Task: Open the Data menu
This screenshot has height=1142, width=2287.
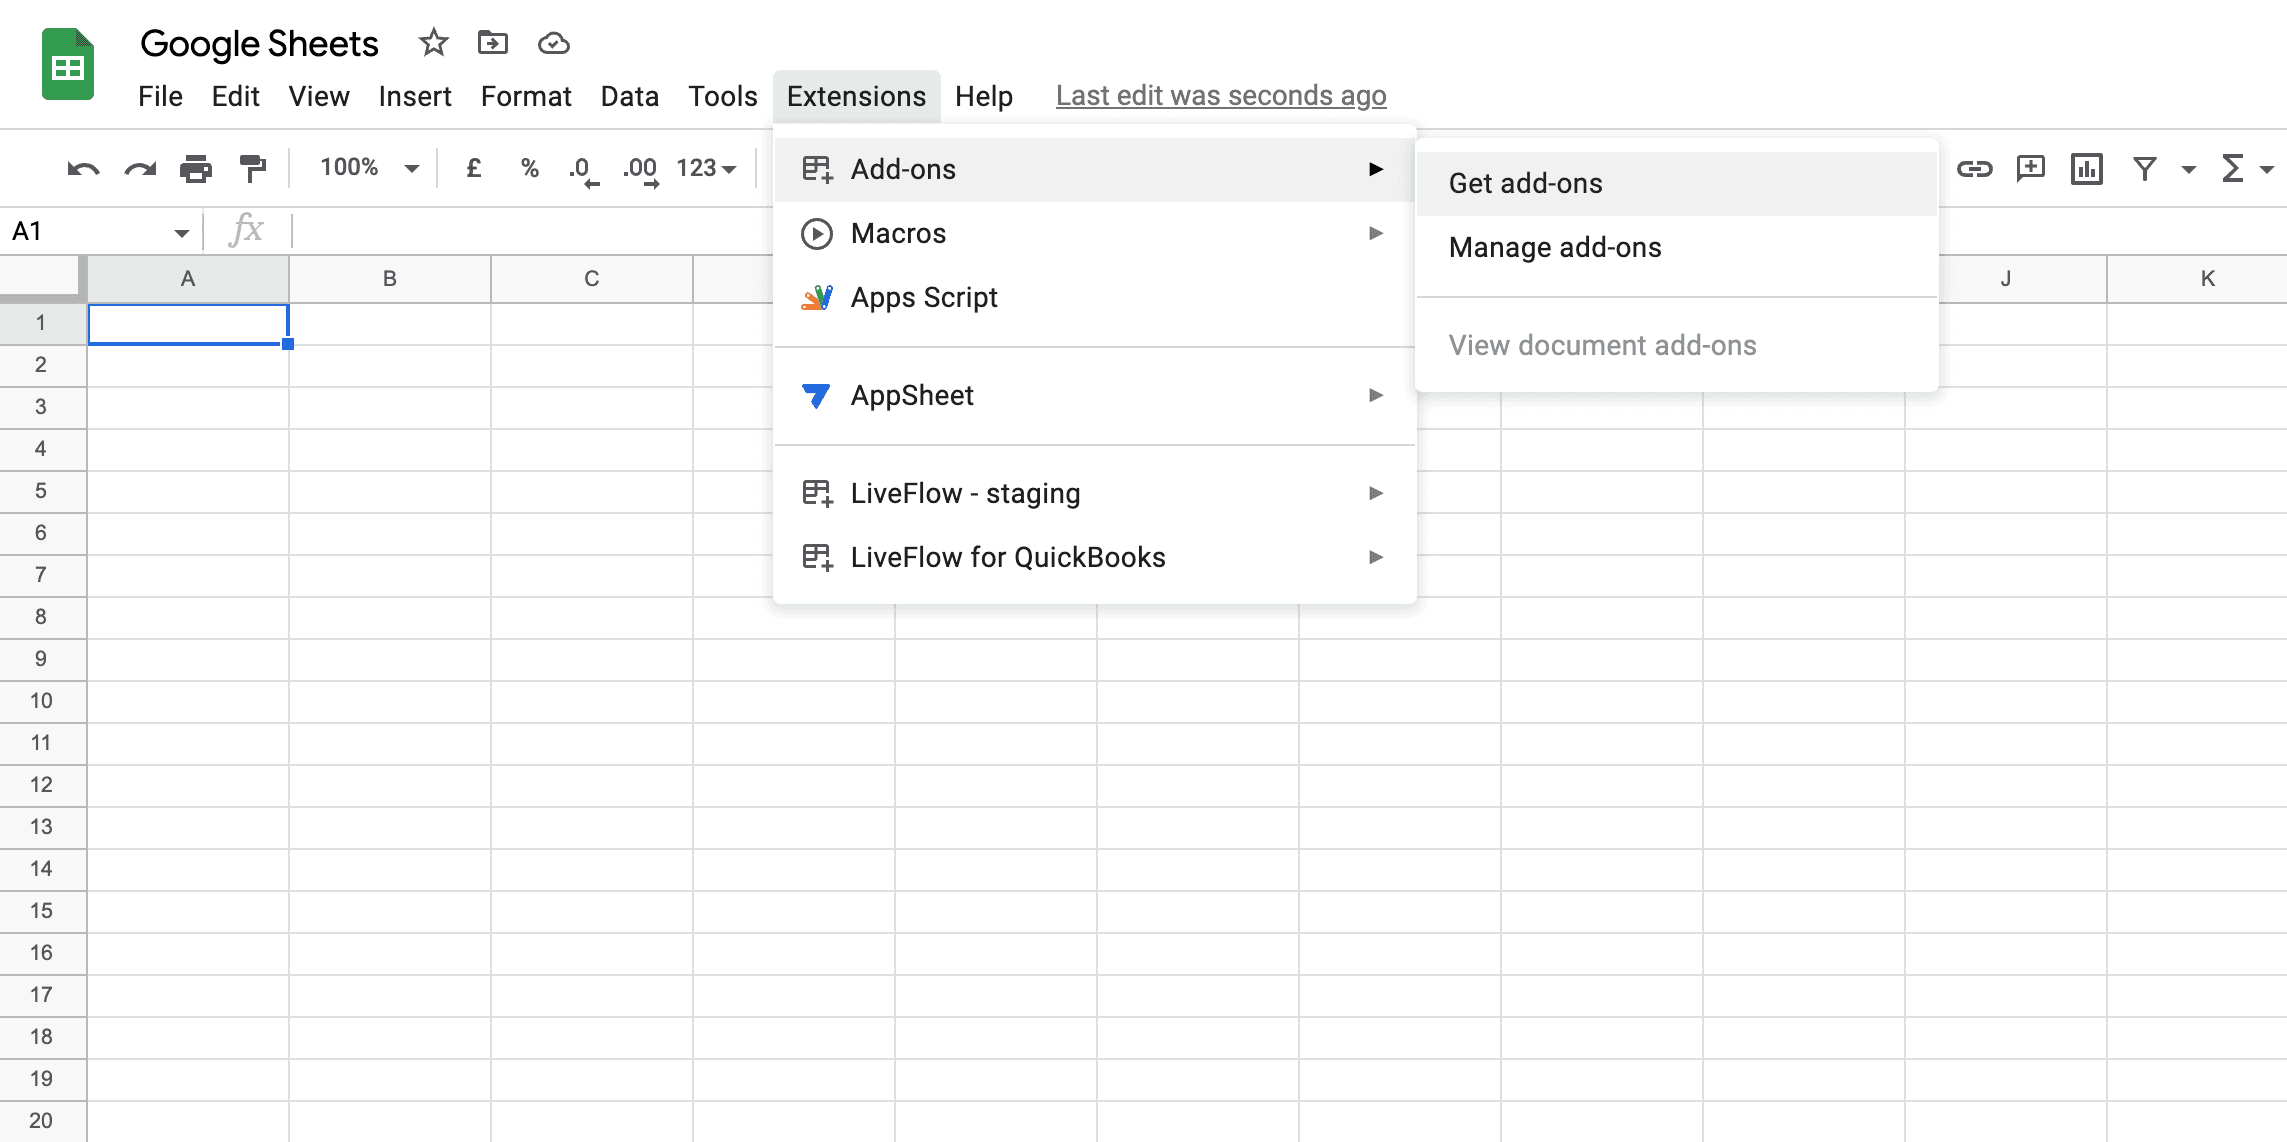Action: click(630, 96)
